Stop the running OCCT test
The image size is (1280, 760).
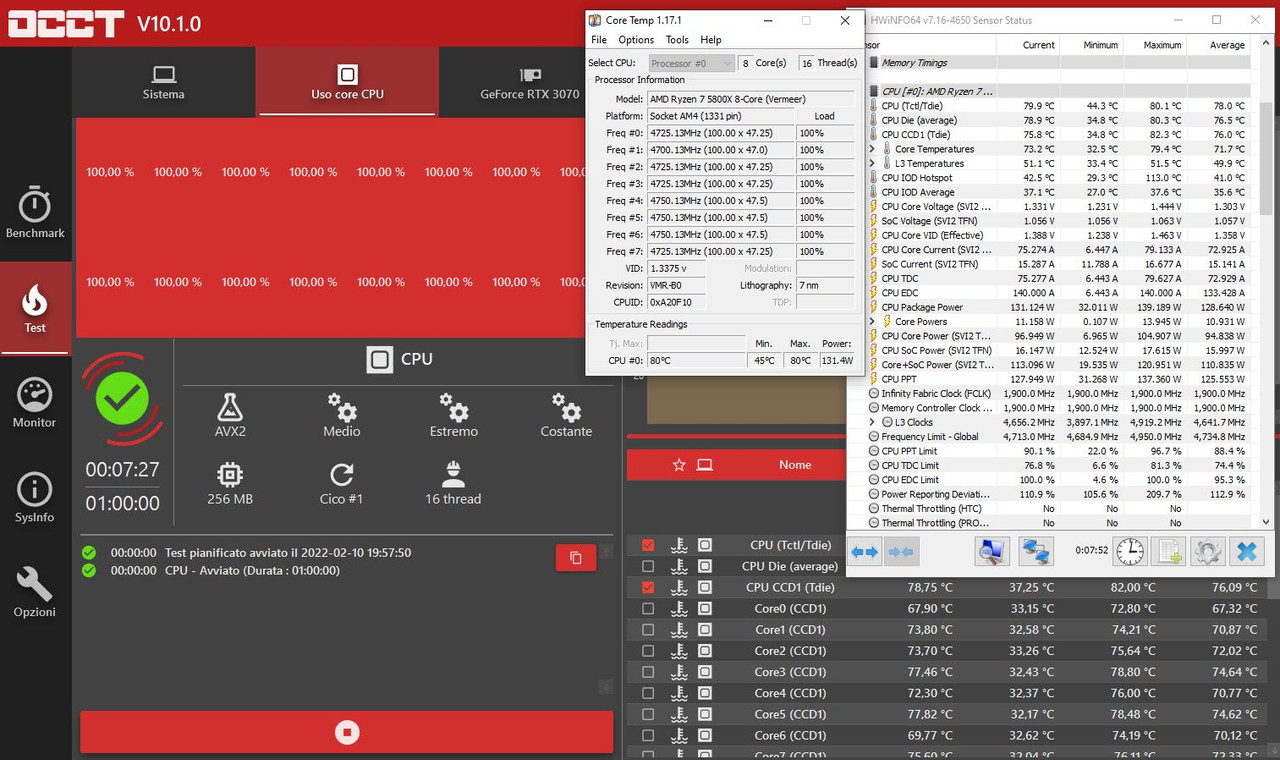click(x=347, y=732)
